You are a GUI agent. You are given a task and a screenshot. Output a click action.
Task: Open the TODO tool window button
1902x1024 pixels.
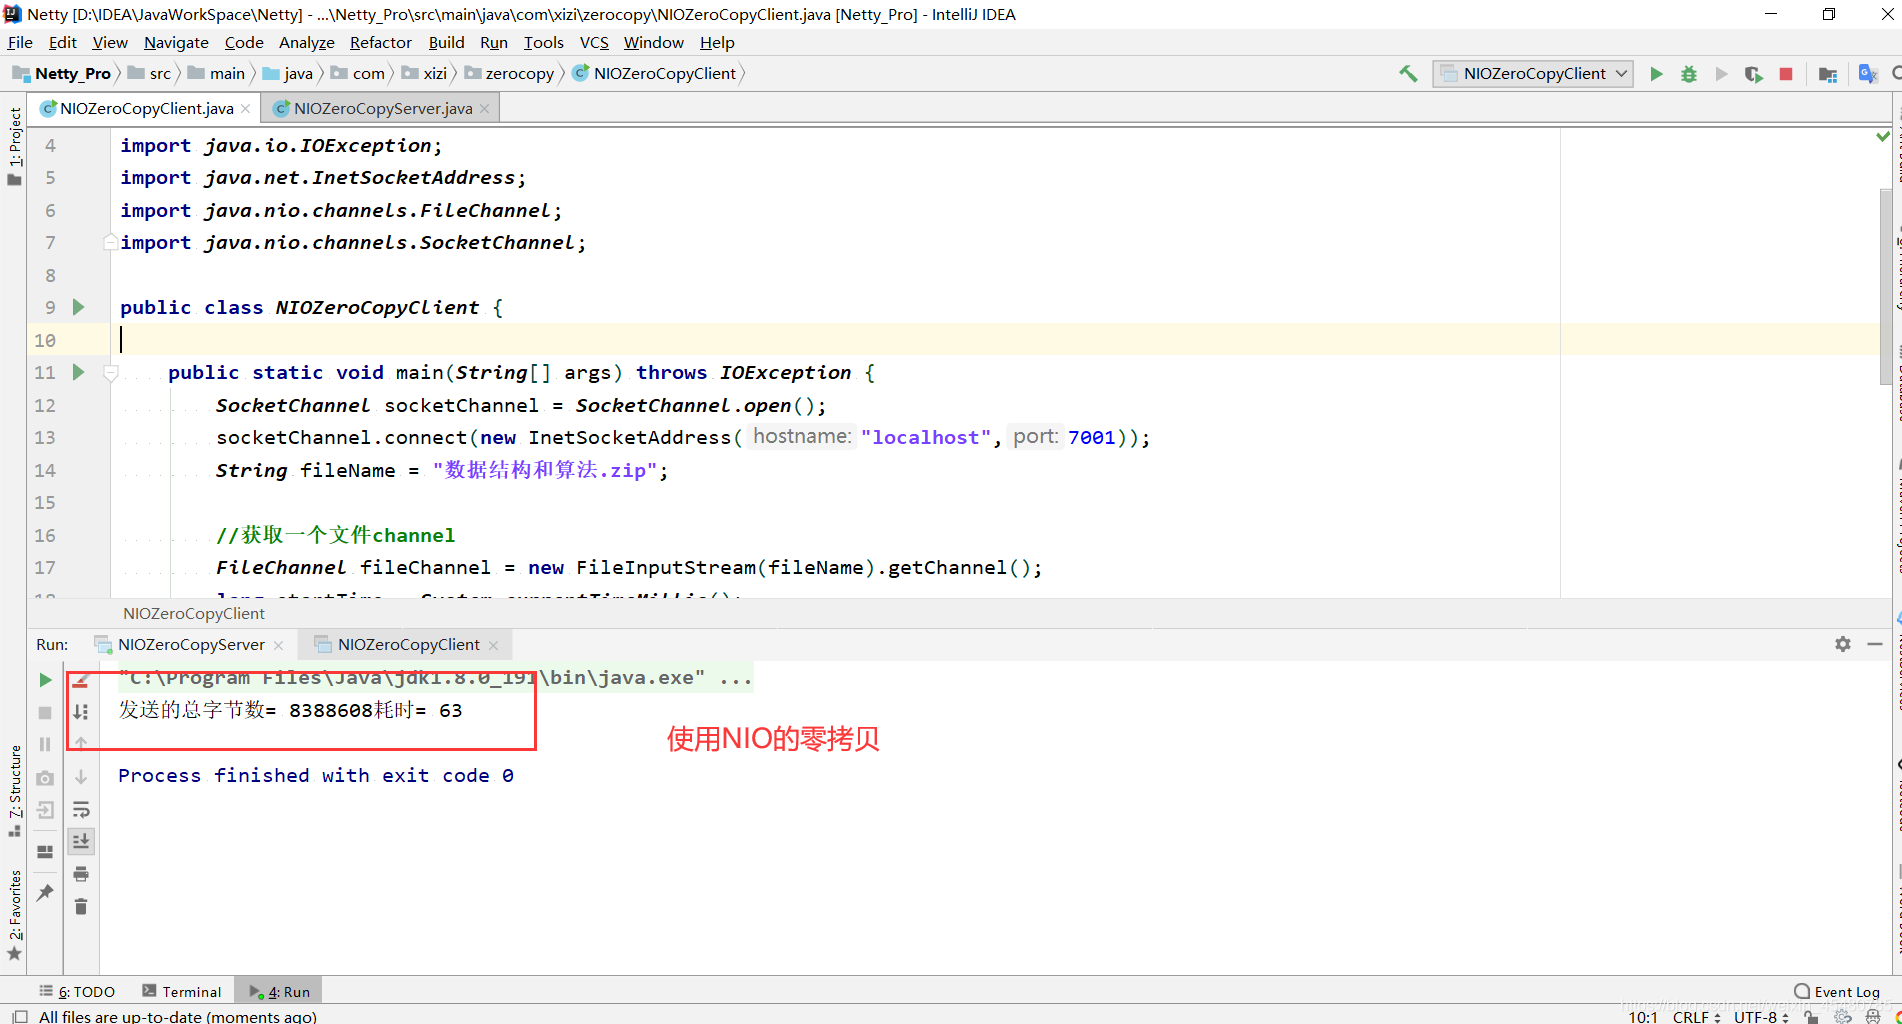pos(77,991)
